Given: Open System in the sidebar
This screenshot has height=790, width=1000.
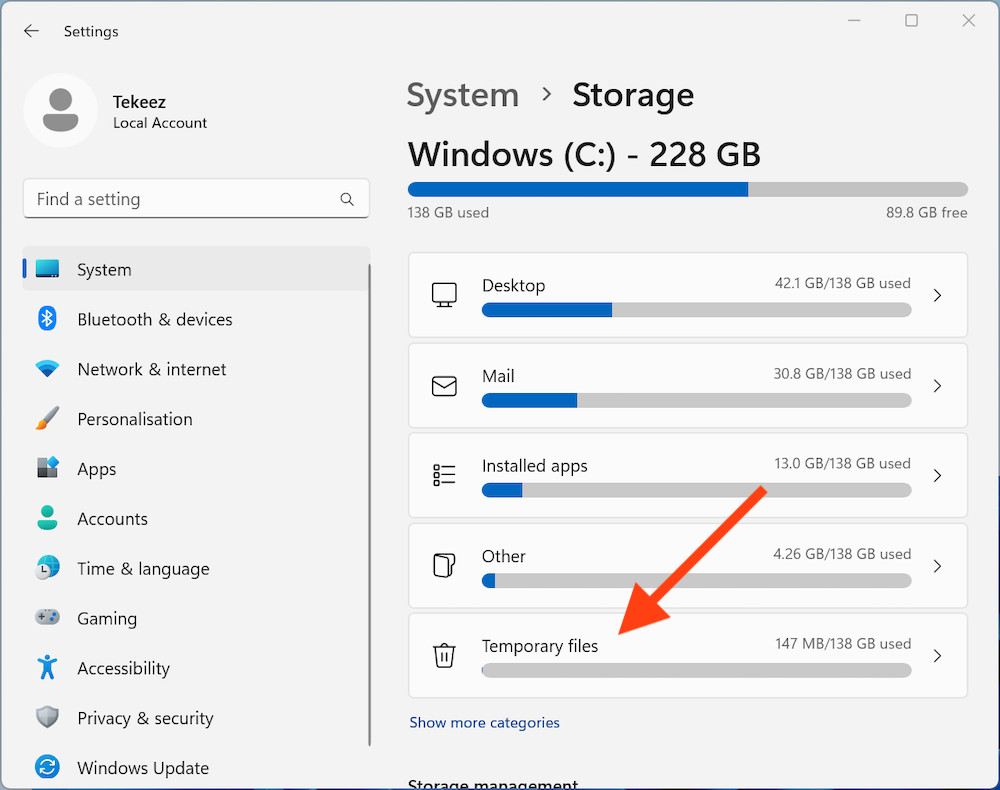Looking at the screenshot, I should tap(196, 269).
